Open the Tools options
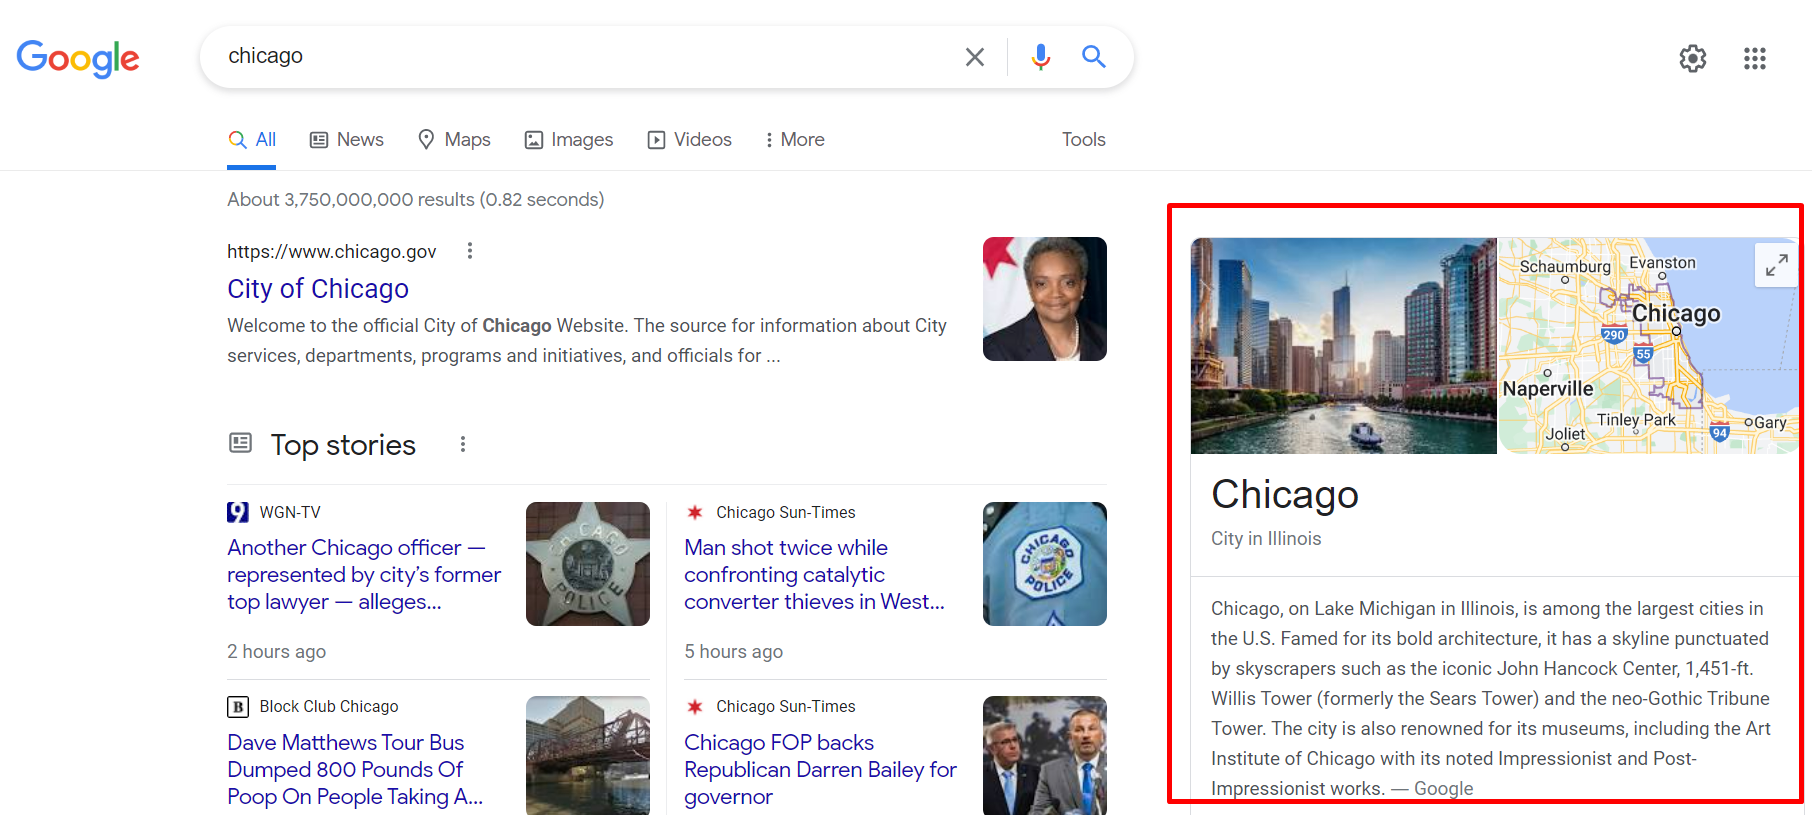Screen dimensions: 1812x815 (x=1084, y=140)
